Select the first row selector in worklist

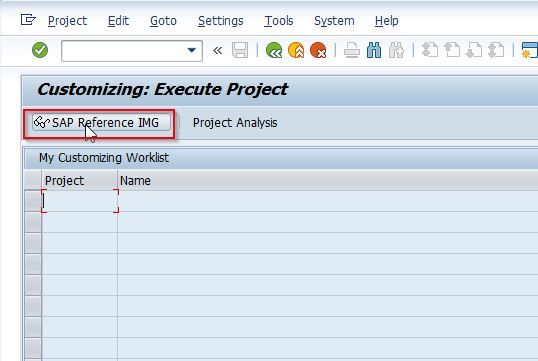click(33, 201)
